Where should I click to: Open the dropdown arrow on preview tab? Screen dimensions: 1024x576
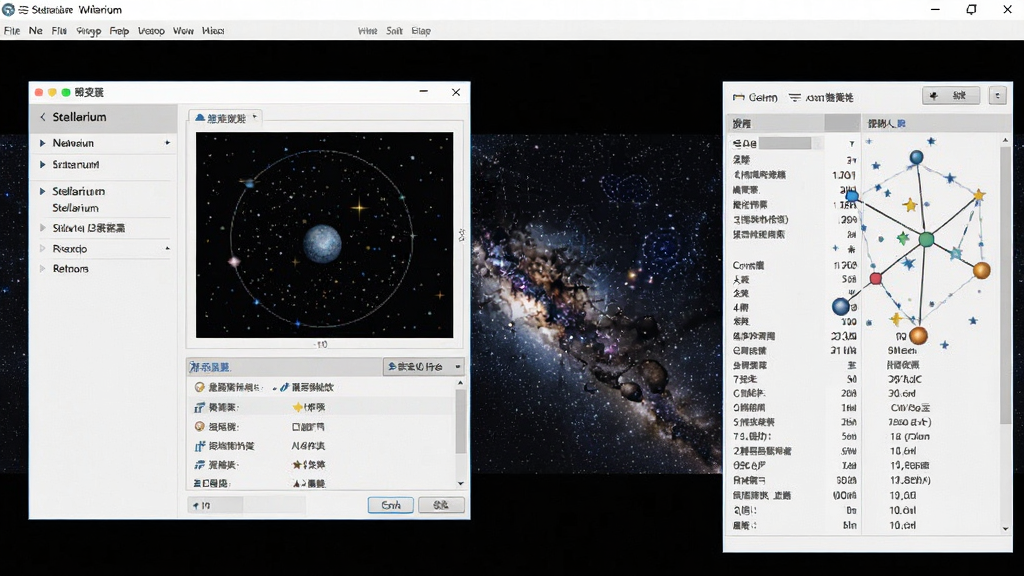(x=255, y=117)
